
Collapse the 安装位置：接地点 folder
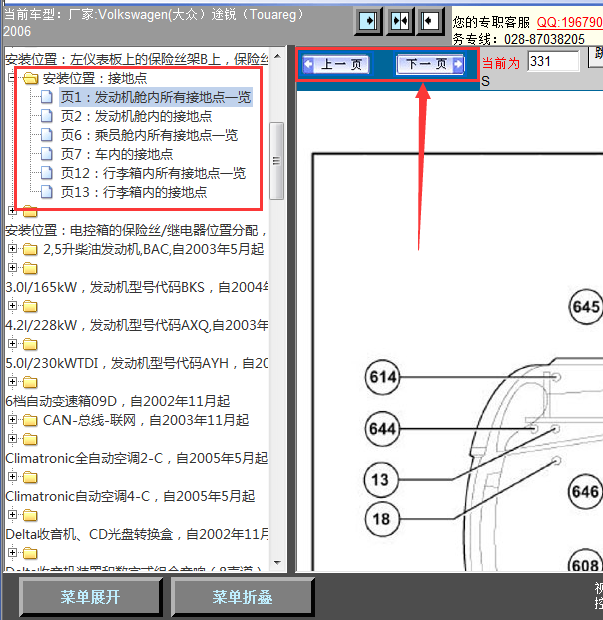pyautogui.click(x=12, y=78)
